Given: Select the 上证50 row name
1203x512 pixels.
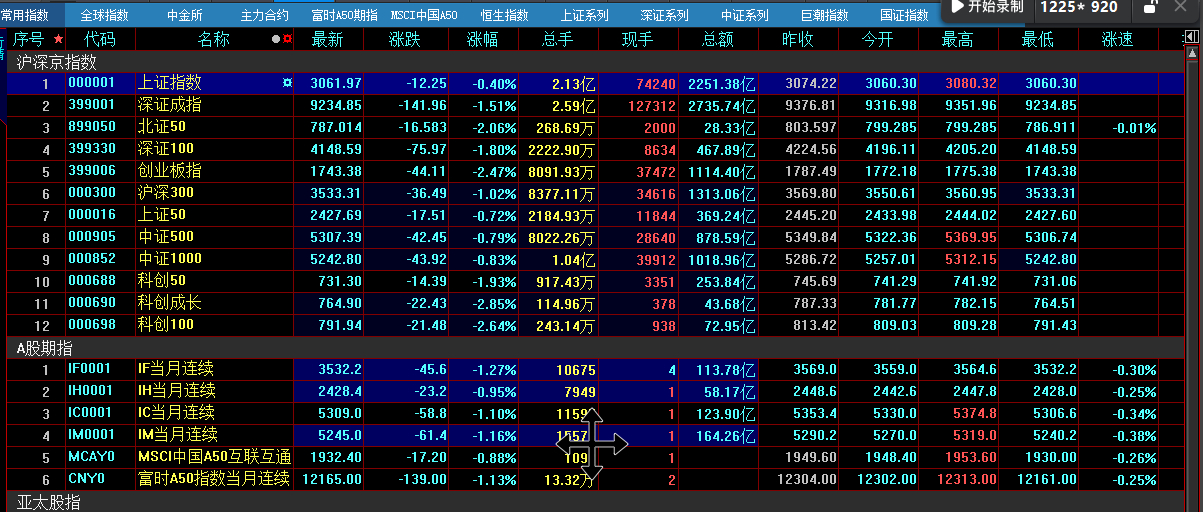Looking at the screenshot, I should pos(162,214).
